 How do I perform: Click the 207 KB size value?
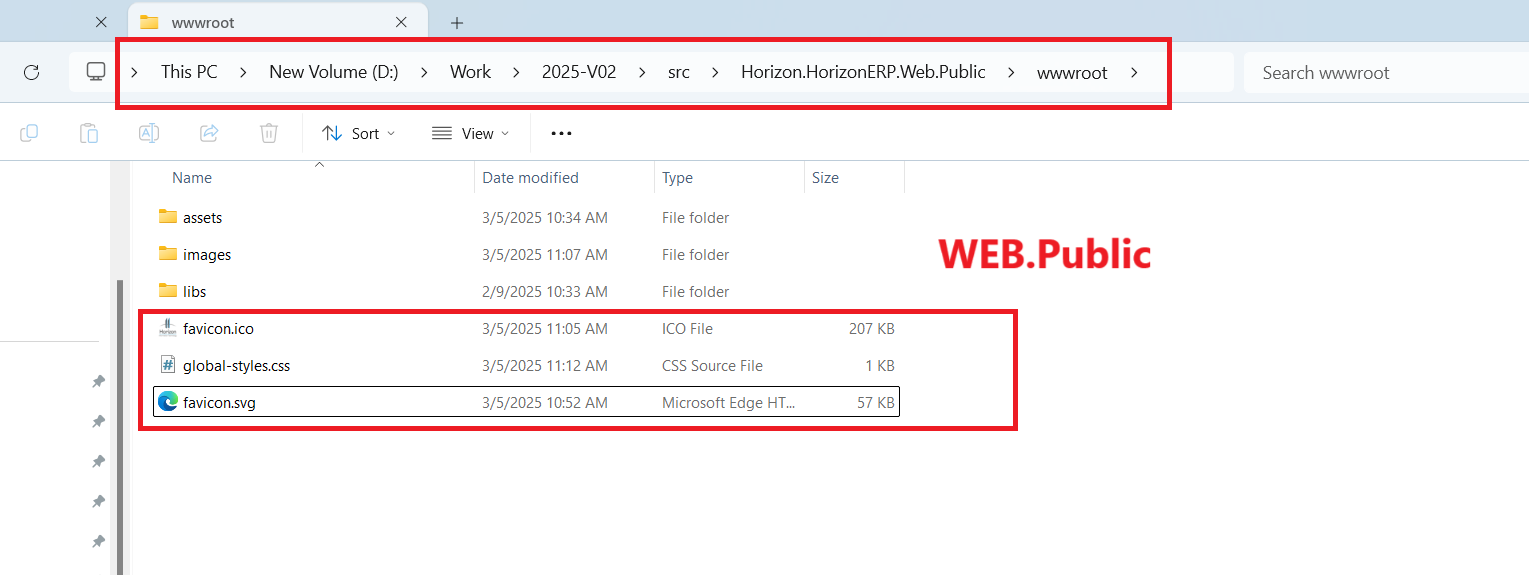point(871,328)
